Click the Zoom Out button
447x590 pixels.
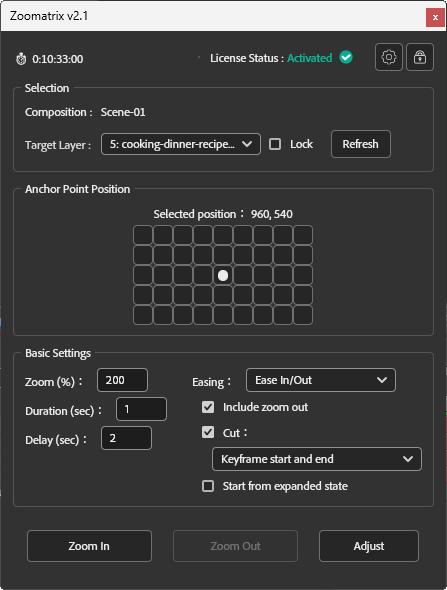[235, 546]
